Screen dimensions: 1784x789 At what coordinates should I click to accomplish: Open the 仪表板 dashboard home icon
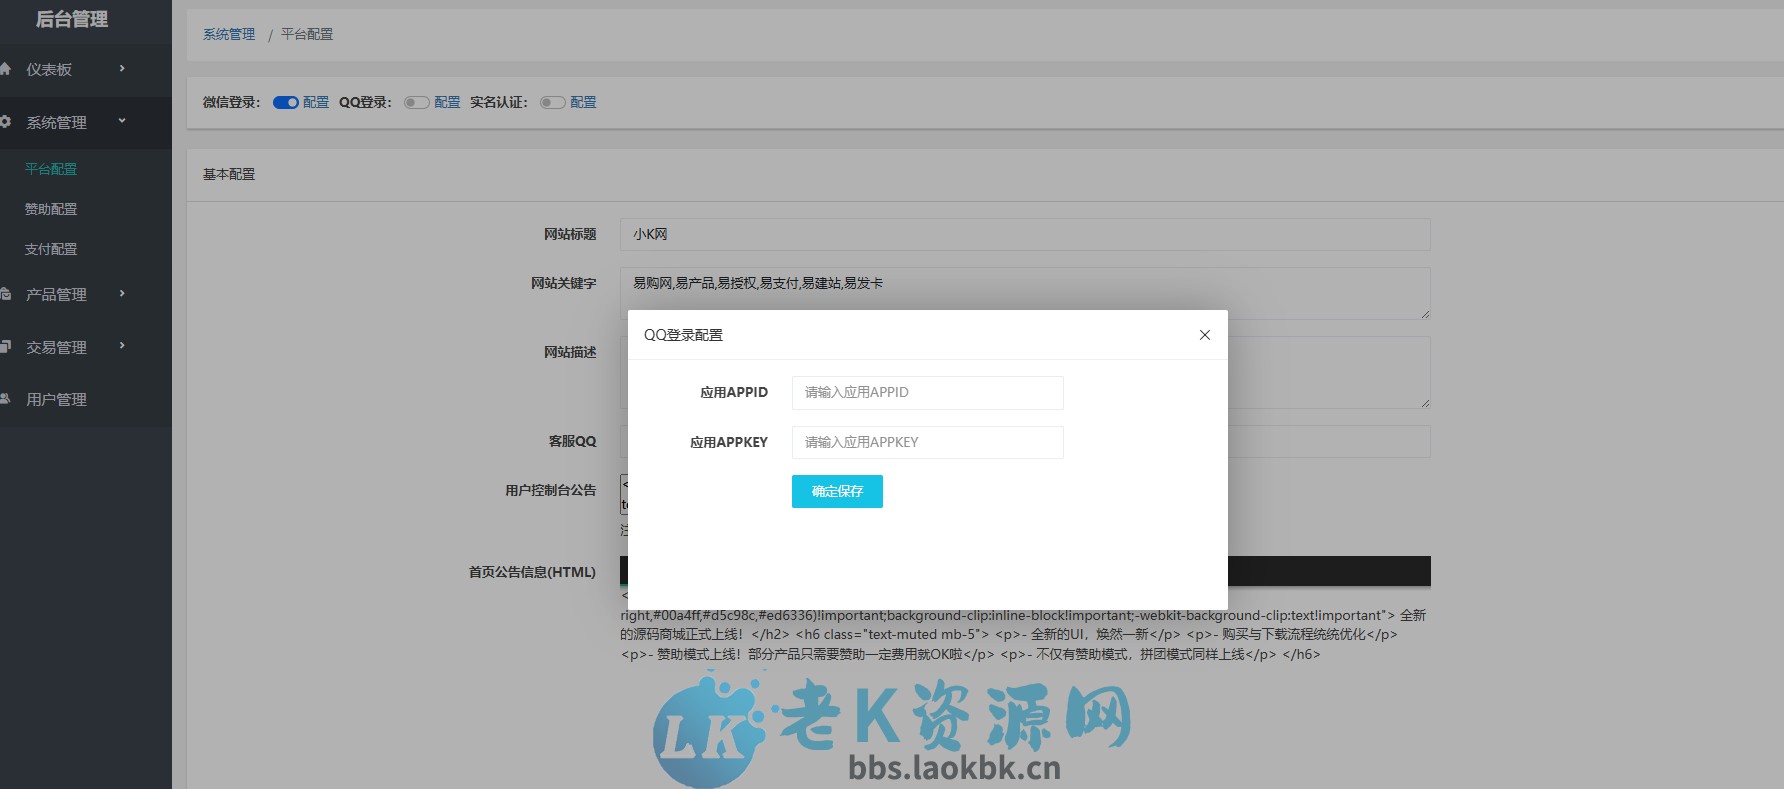pyautogui.click(x=5, y=69)
